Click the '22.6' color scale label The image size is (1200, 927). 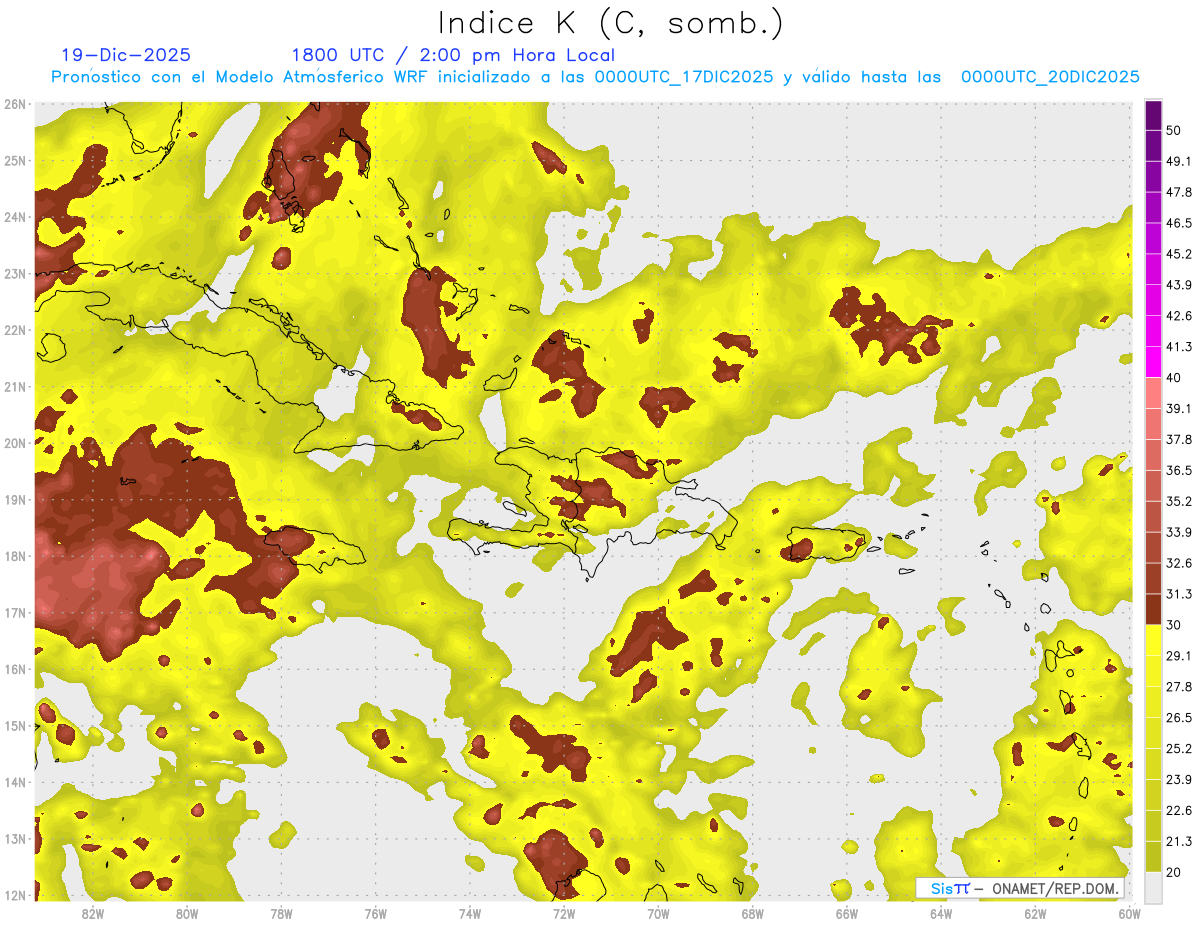[1178, 810]
